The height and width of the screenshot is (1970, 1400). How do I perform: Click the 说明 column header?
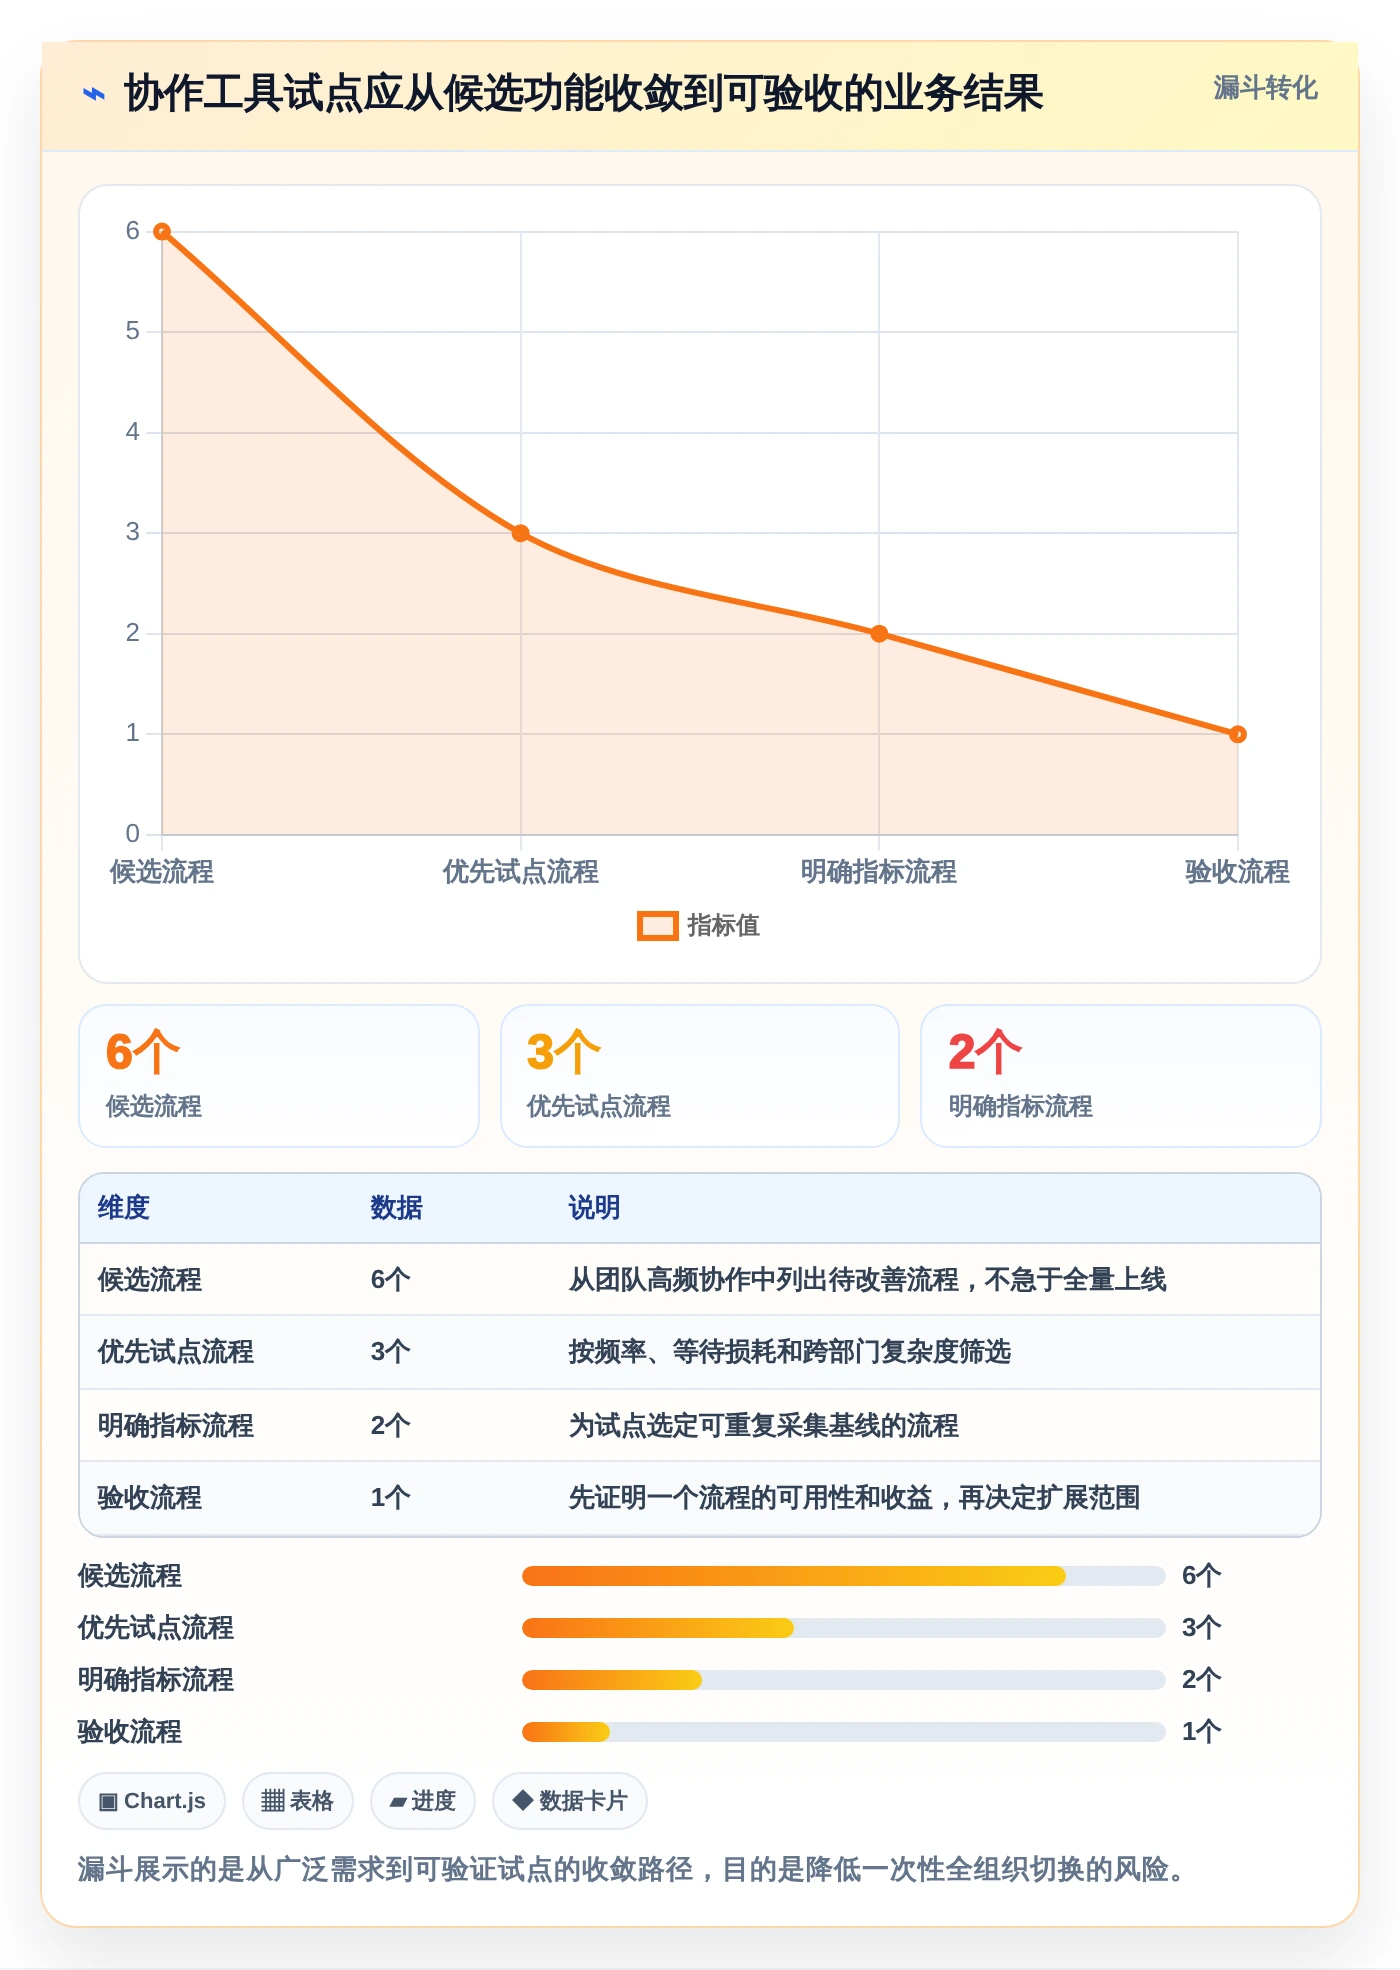click(594, 1208)
